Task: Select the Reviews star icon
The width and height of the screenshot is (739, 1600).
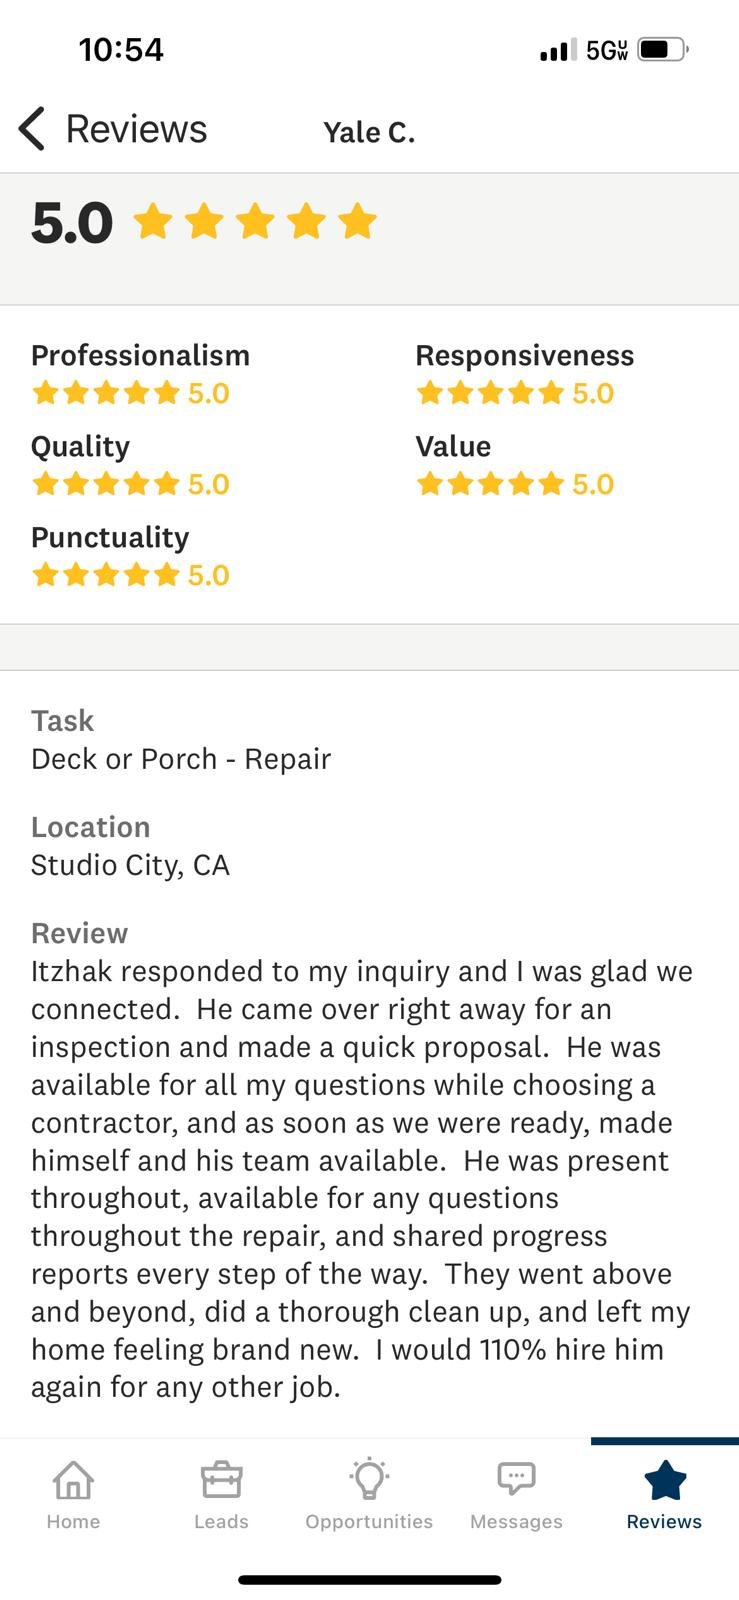Action: [x=664, y=1480]
